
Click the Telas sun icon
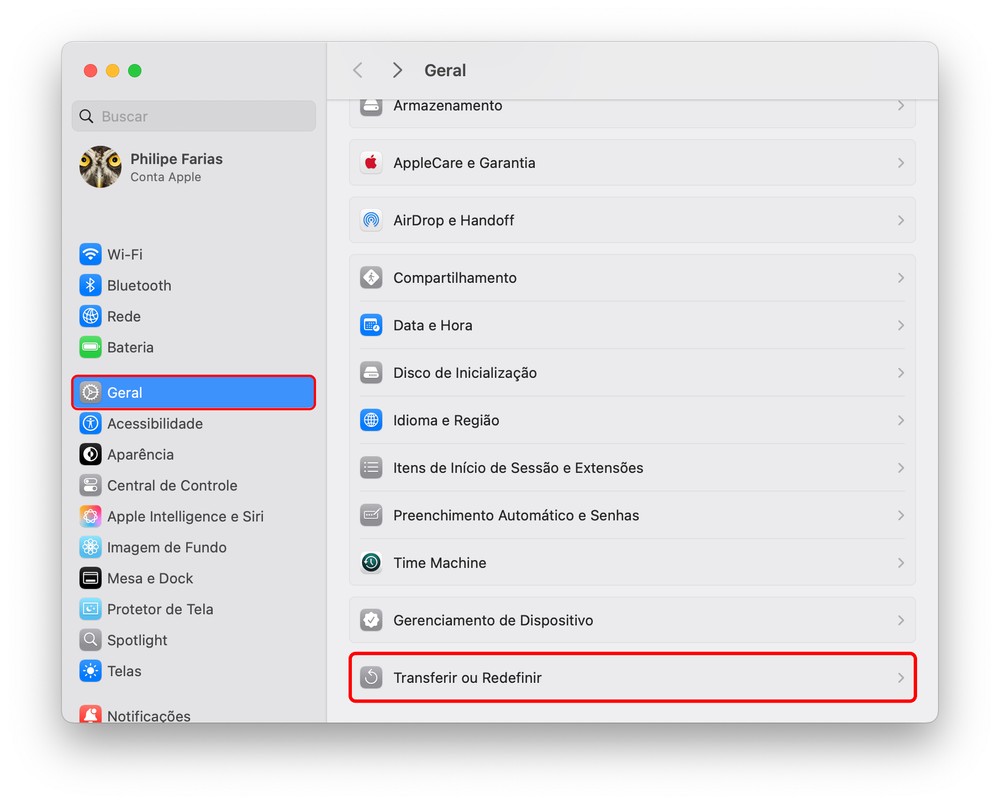click(x=90, y=671)
